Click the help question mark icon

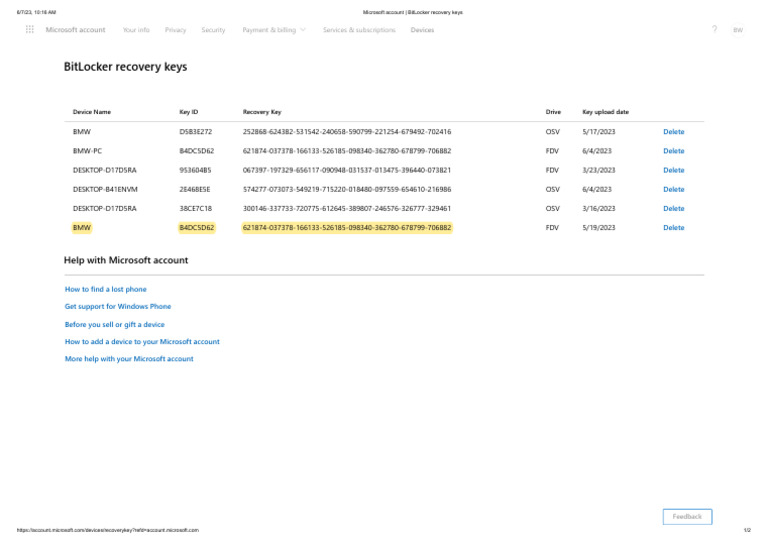(x=715, y=29)
